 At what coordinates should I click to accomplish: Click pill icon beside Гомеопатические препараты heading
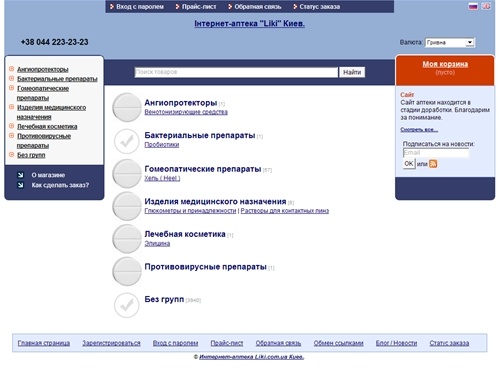point(127,173)
